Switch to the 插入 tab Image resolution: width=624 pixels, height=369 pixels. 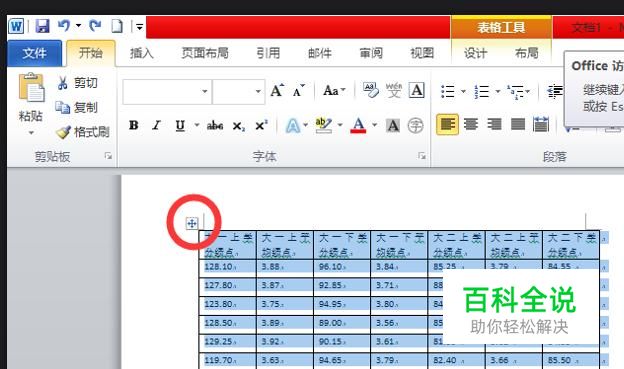pos(142,53)
